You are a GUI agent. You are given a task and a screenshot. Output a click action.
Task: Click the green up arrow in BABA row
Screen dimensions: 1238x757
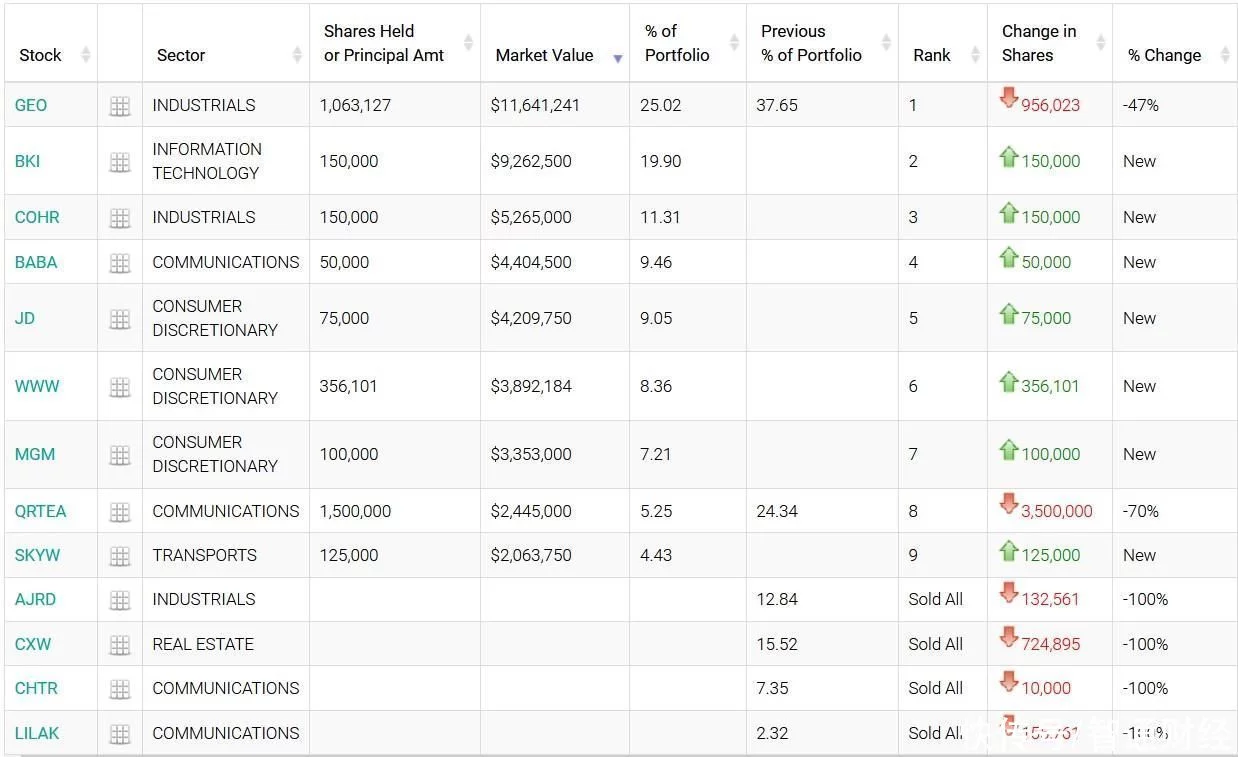point(1008,257)
